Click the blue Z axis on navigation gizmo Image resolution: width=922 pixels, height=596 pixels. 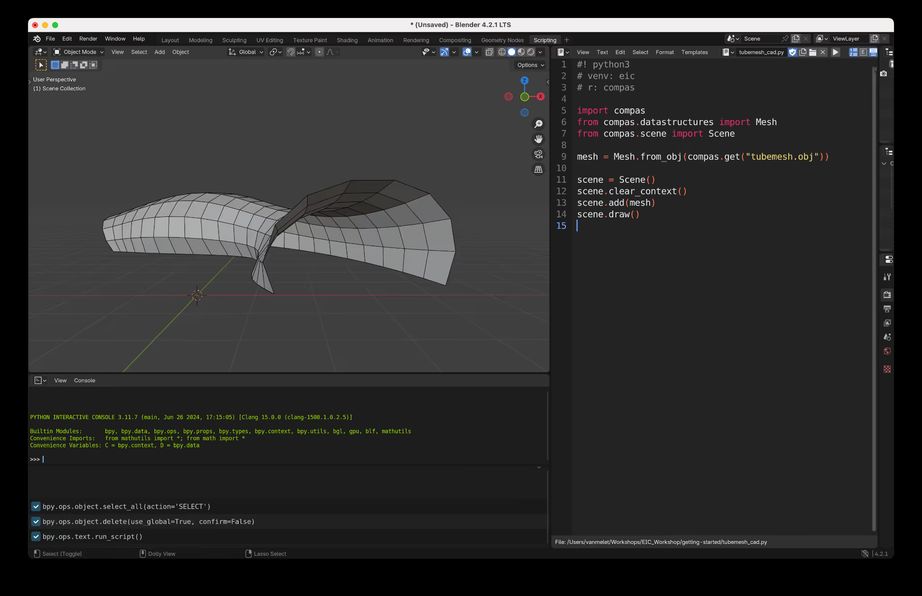click(x=525, y=81)
